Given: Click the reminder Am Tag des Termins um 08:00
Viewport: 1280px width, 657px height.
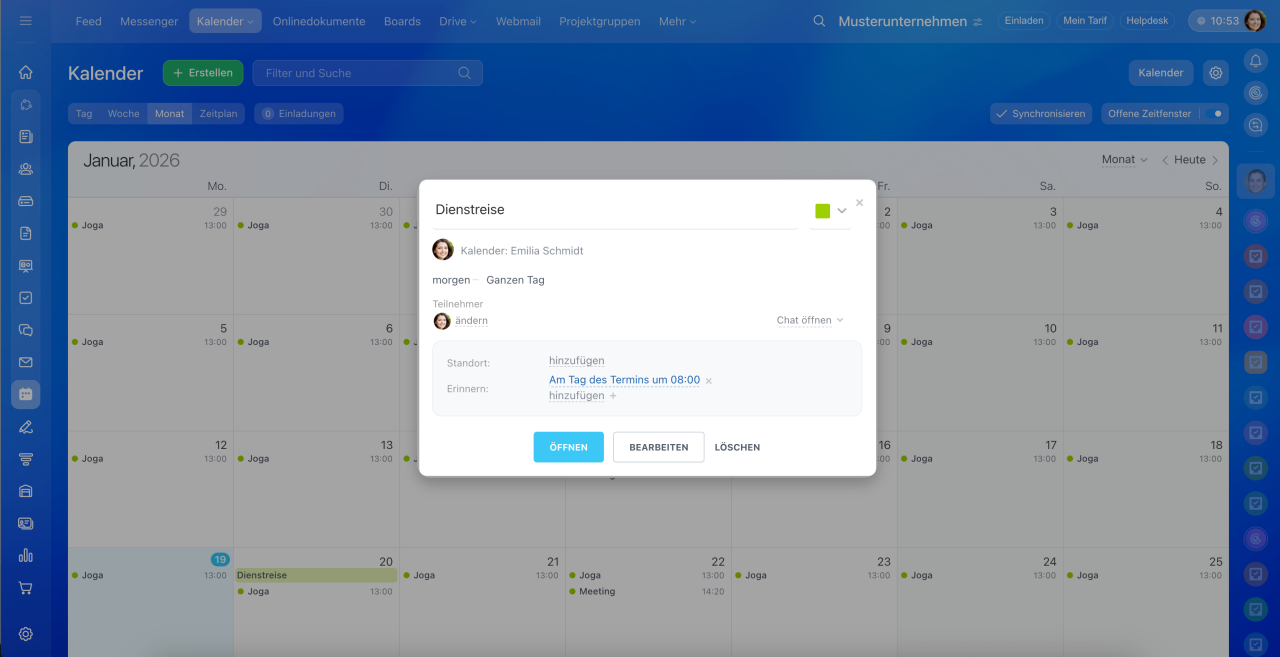Looking at the screenshot, I should [x=624, y=380].
